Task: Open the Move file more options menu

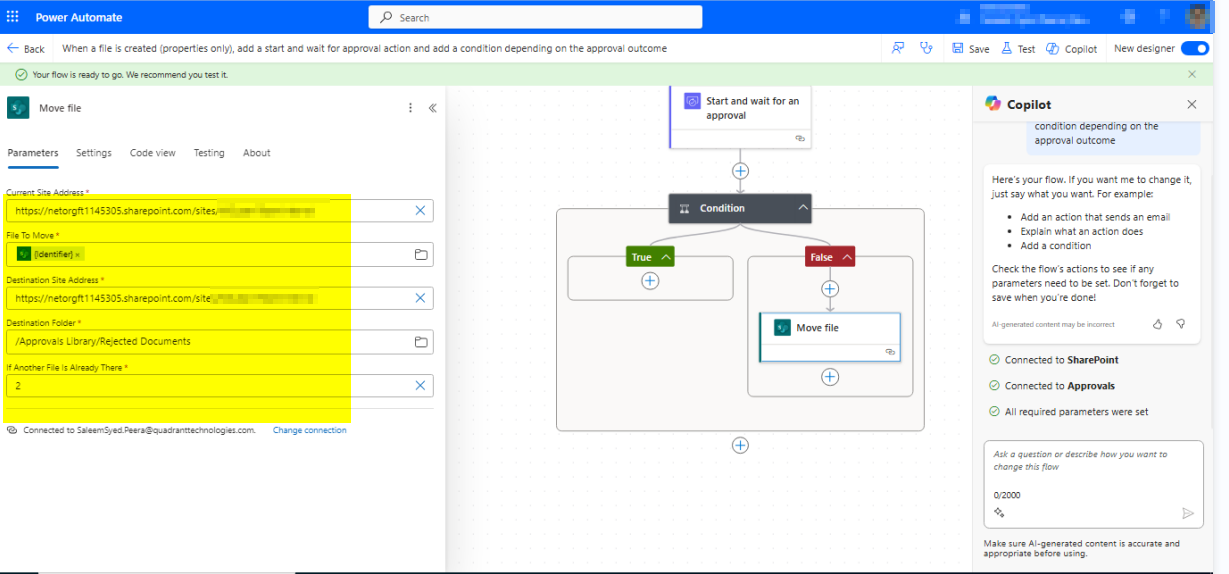Action: point(410,108)
